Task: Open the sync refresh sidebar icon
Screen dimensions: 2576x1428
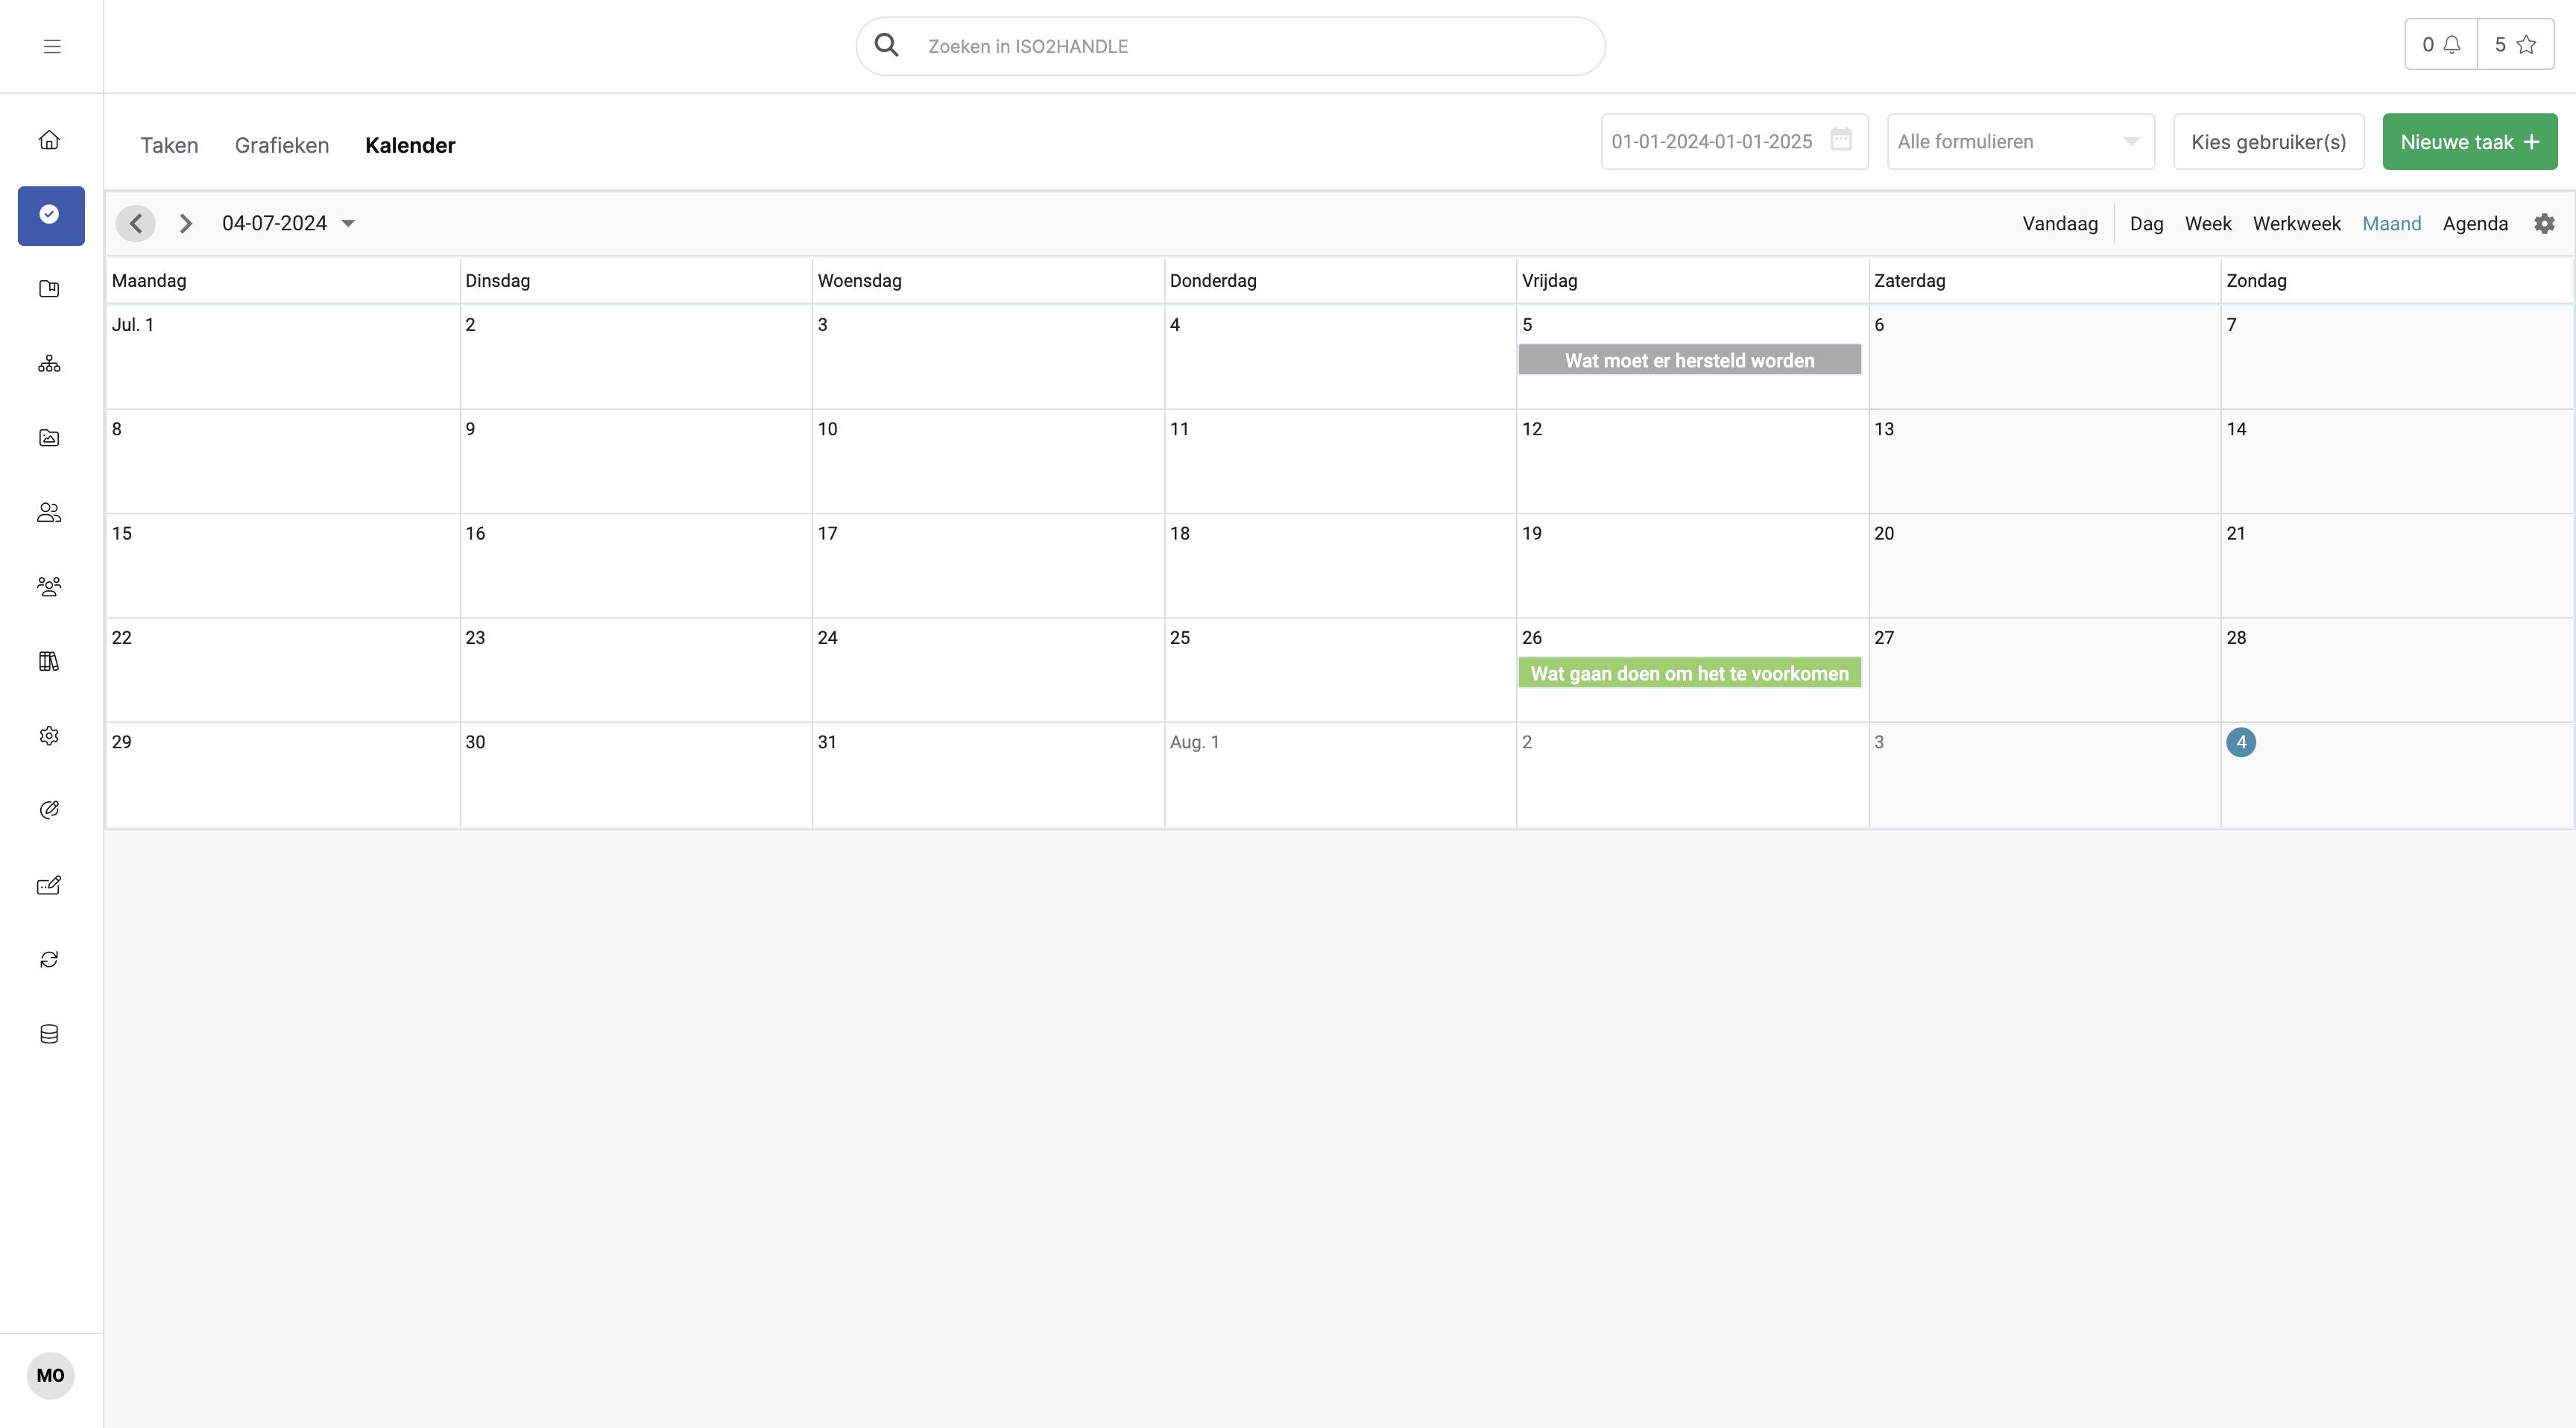Action: pos(49,960)
